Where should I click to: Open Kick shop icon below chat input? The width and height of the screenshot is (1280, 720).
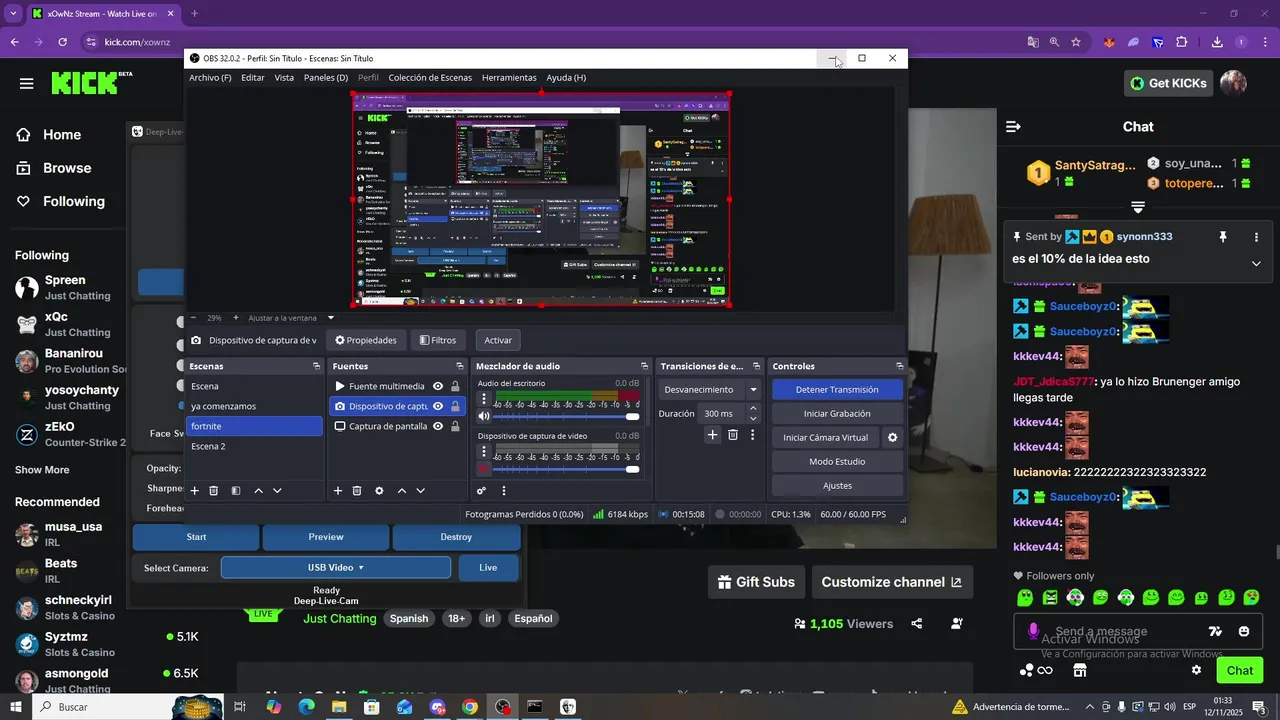1080,670
